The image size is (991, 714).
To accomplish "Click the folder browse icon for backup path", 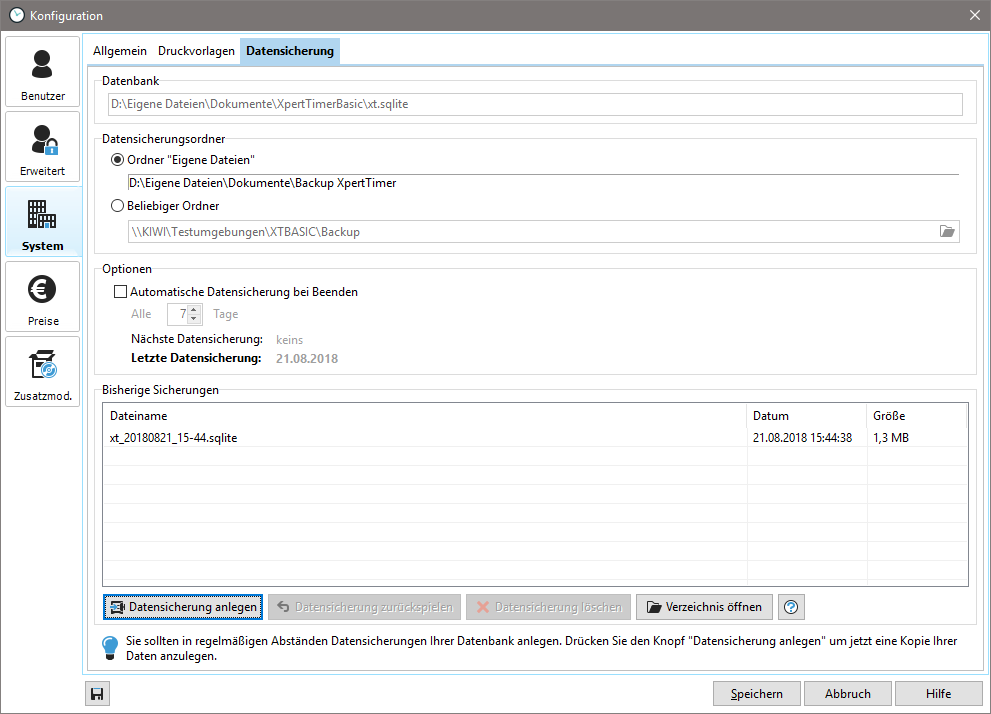I will tap(947, 232).
